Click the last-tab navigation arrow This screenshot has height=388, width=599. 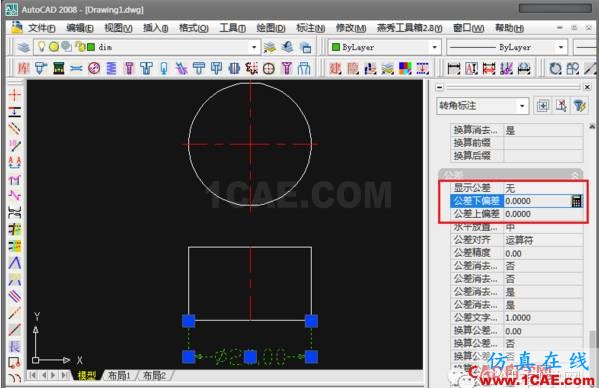65,375
